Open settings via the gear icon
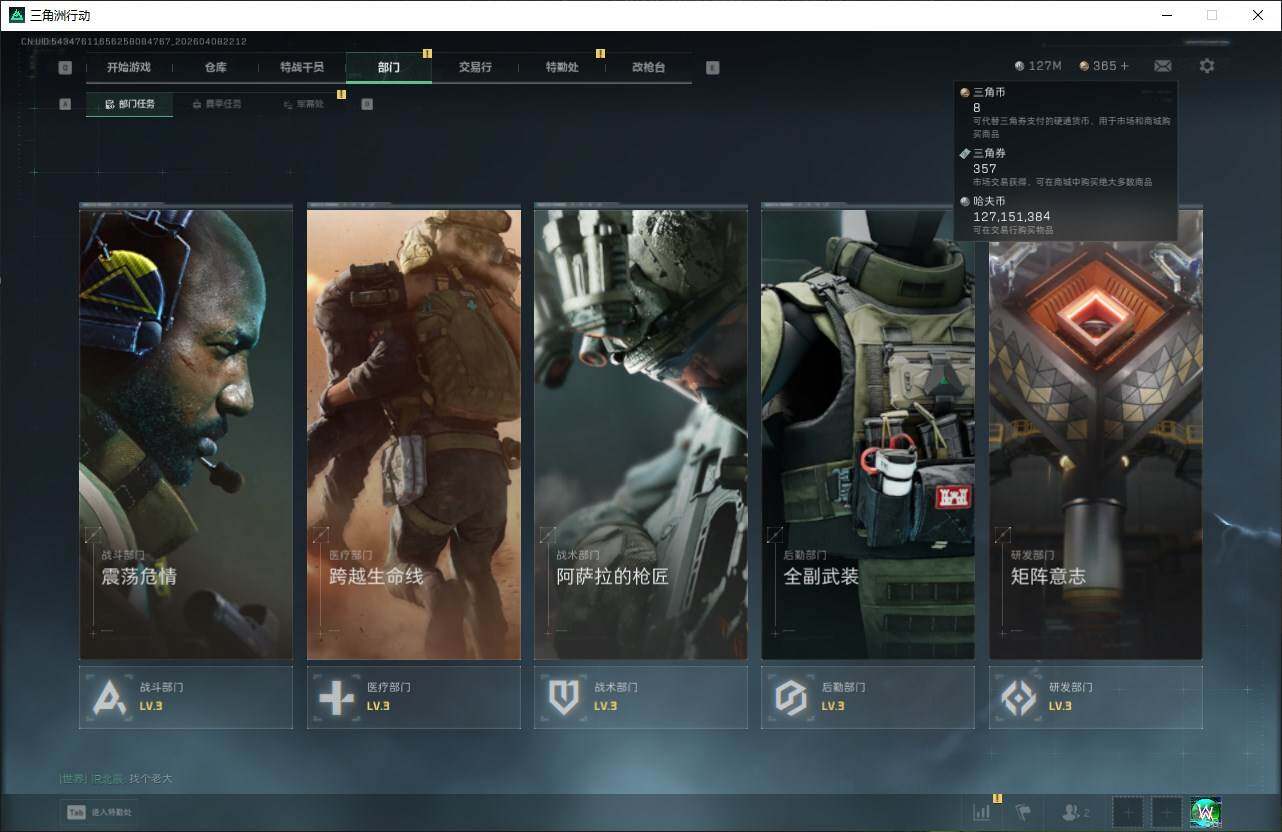The height and width of the screenshot is (832, 1282). [x=1207, y=66]
